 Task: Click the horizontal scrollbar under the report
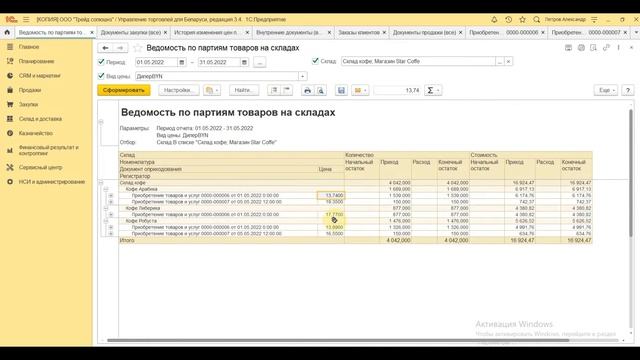[338, 340]
